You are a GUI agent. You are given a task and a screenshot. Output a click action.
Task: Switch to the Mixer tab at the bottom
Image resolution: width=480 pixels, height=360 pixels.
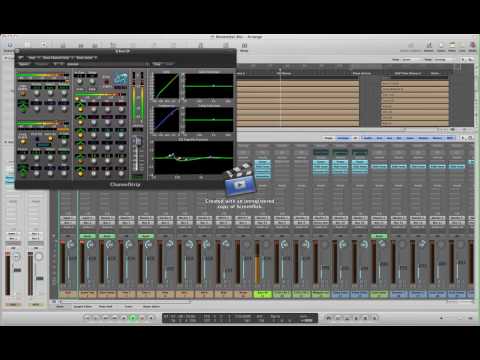[60, 306]
